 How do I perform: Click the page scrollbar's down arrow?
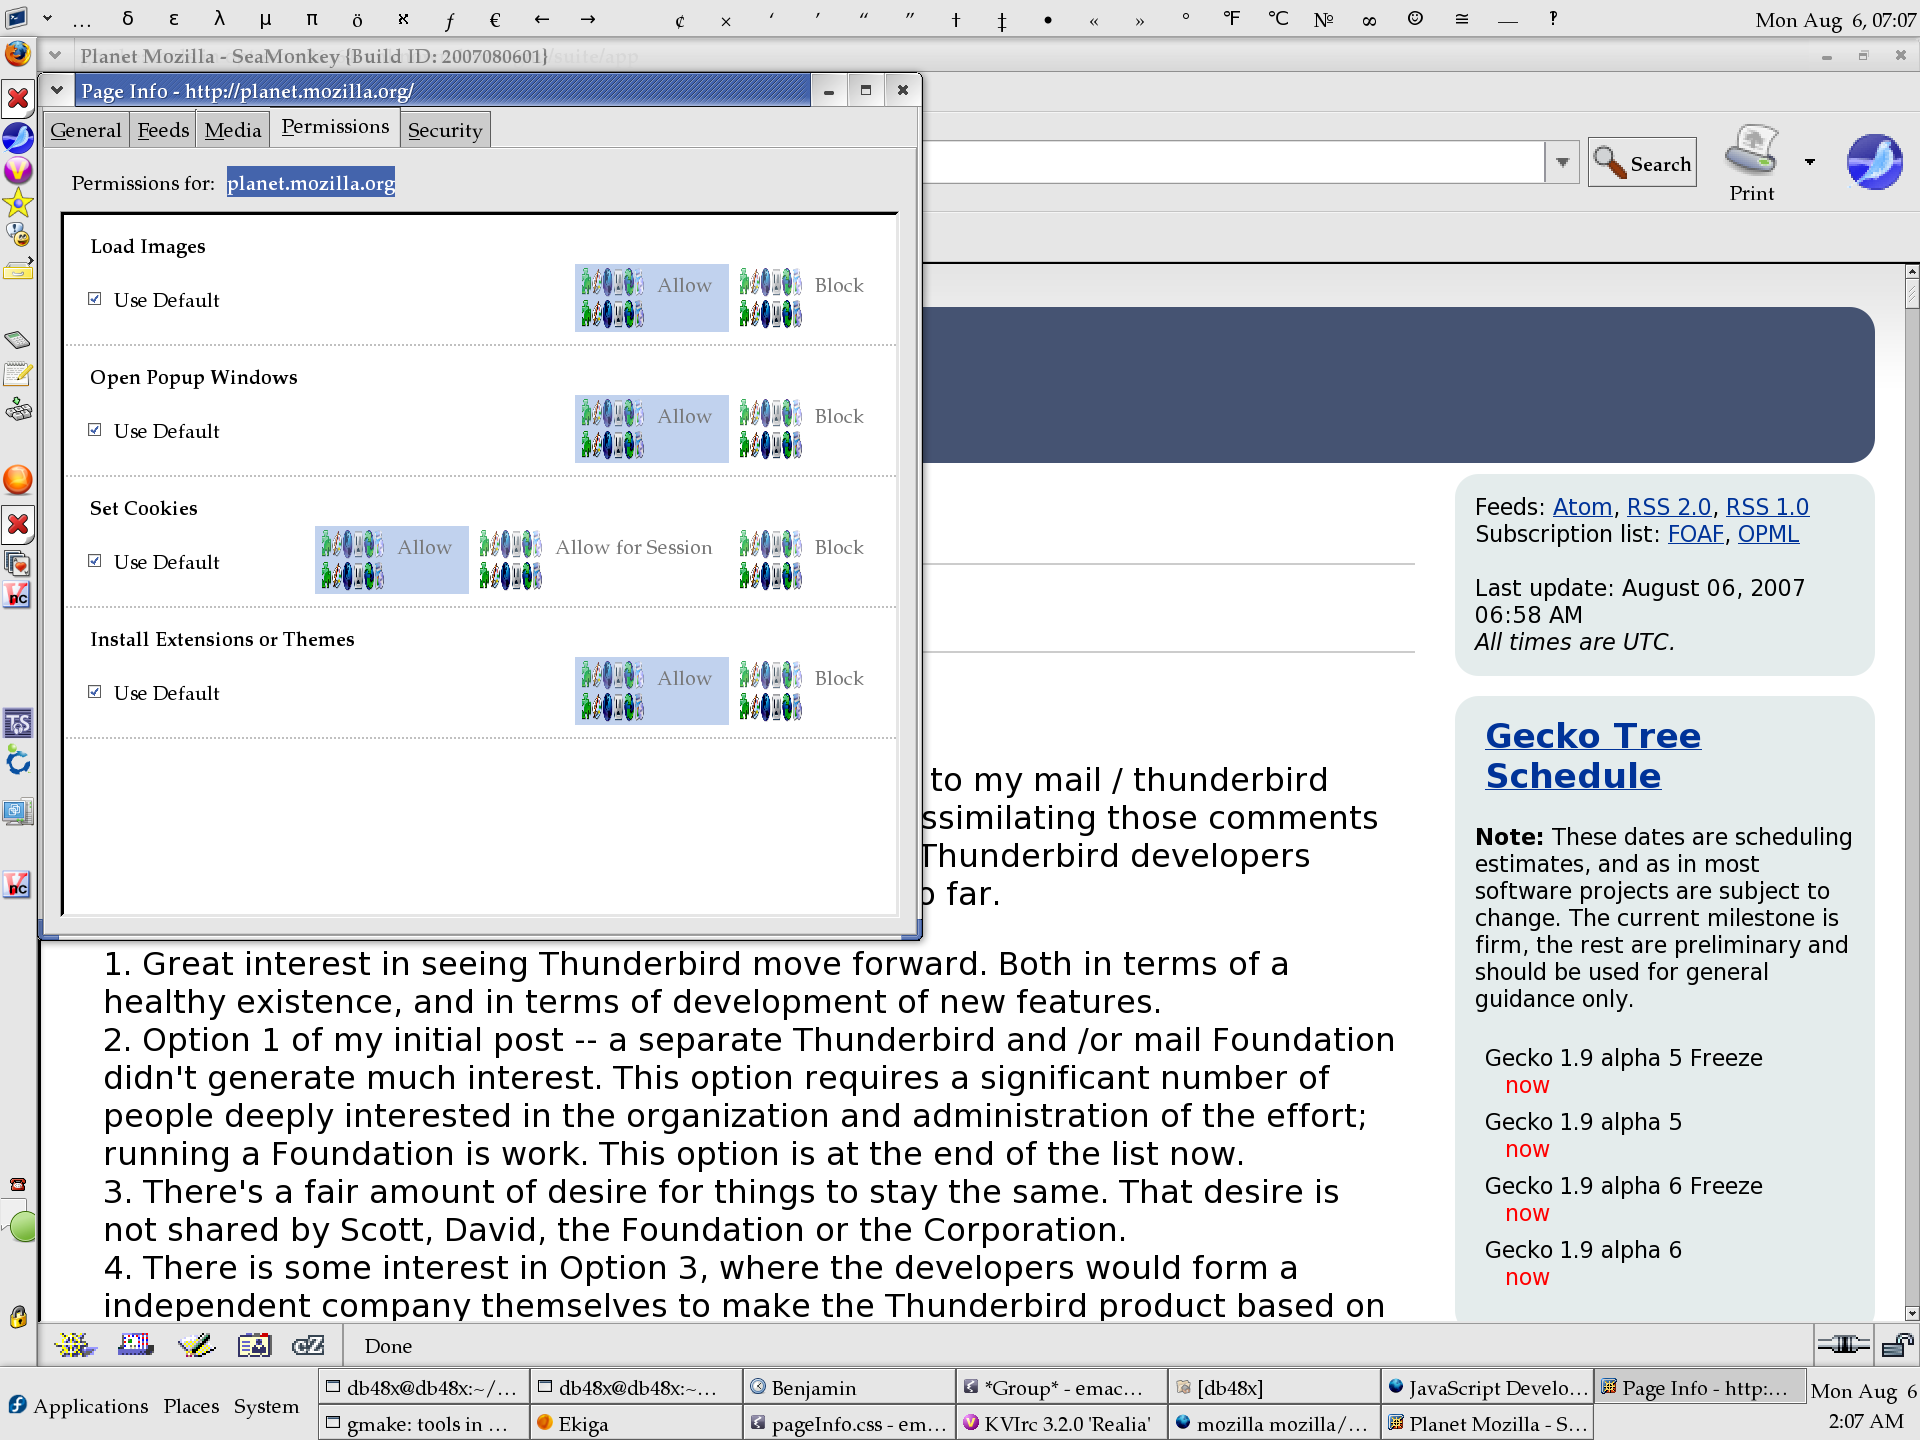pyautogui.click(x=1911, y=1313)
